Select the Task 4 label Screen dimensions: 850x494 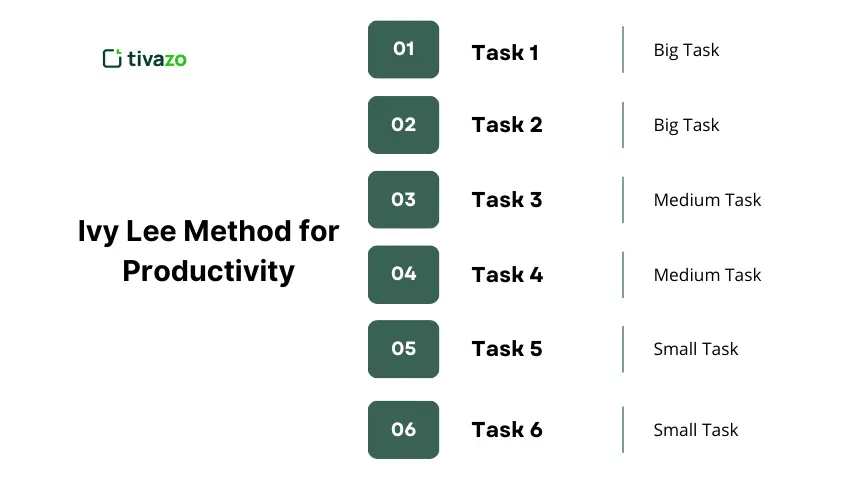tap(507, 275)
